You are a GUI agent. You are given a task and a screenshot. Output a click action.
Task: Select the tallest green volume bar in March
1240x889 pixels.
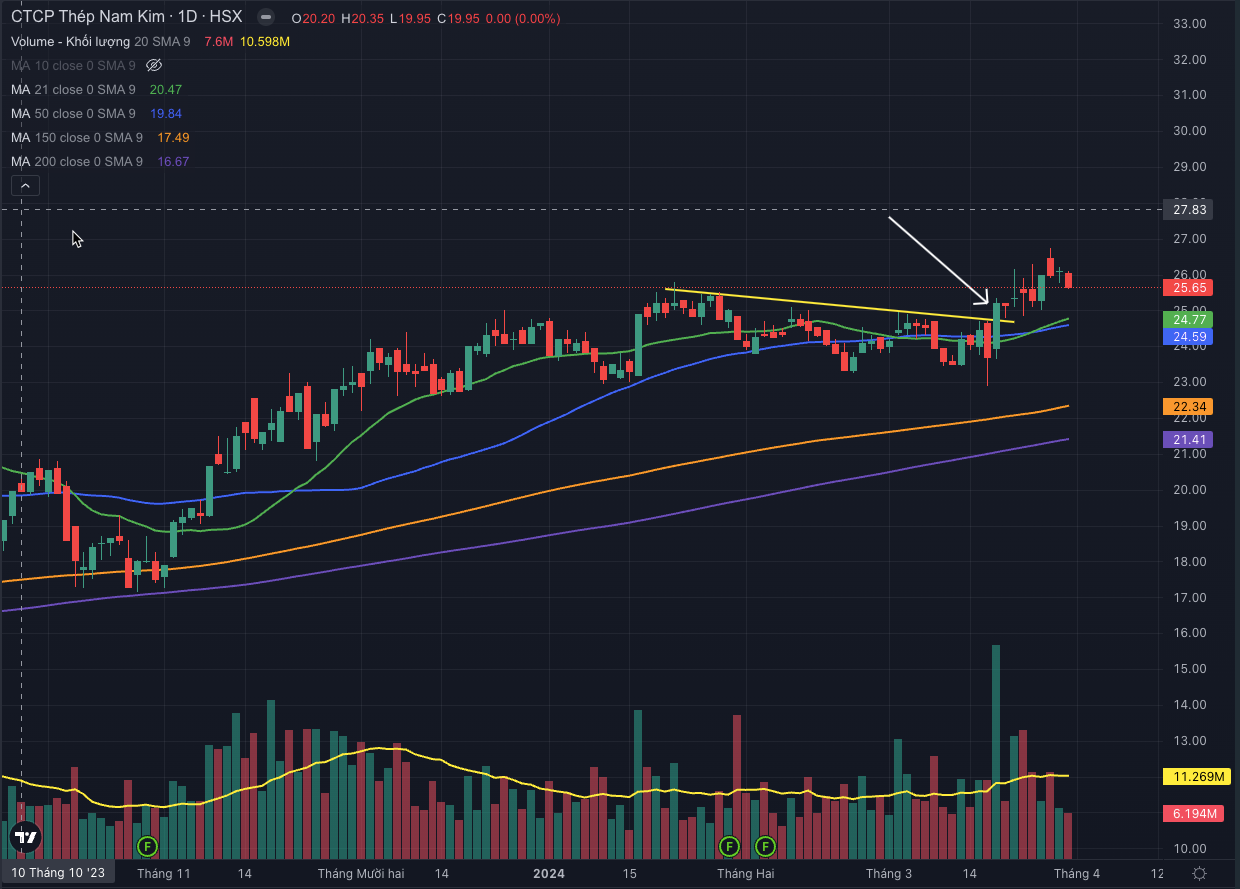tap(996, 752)
